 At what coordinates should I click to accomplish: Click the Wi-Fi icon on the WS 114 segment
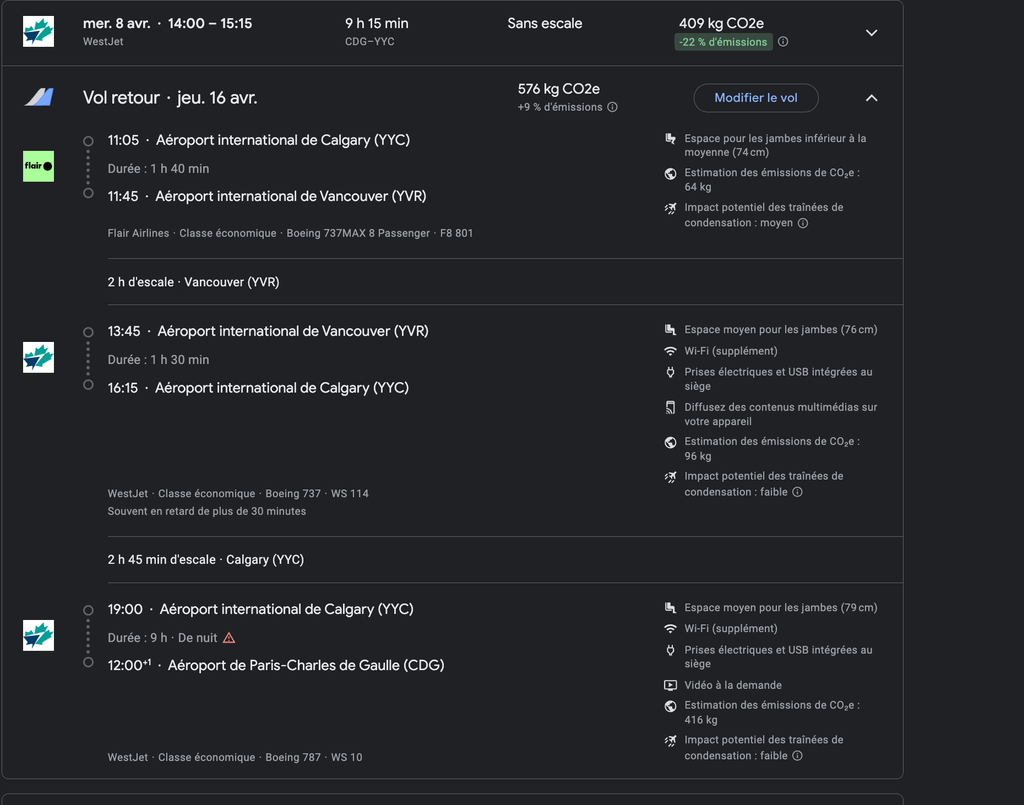coord(670,351)
